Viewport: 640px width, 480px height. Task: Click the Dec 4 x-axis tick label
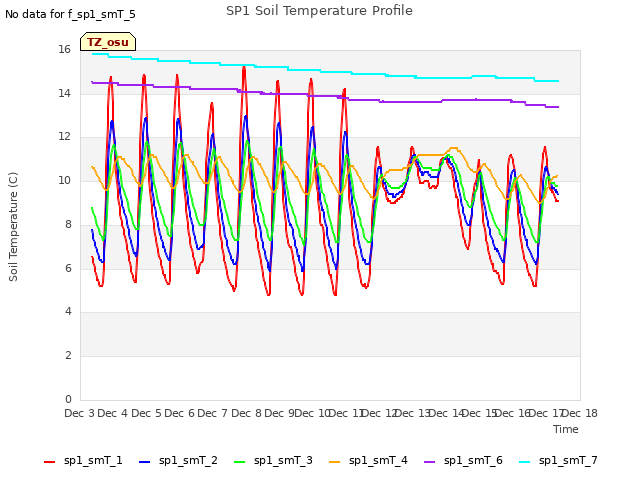point(113,413)
